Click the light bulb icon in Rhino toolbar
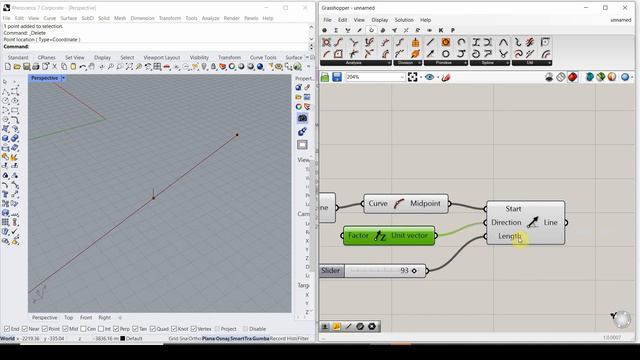Screen dimensions: 640x360 pos(204,67)
